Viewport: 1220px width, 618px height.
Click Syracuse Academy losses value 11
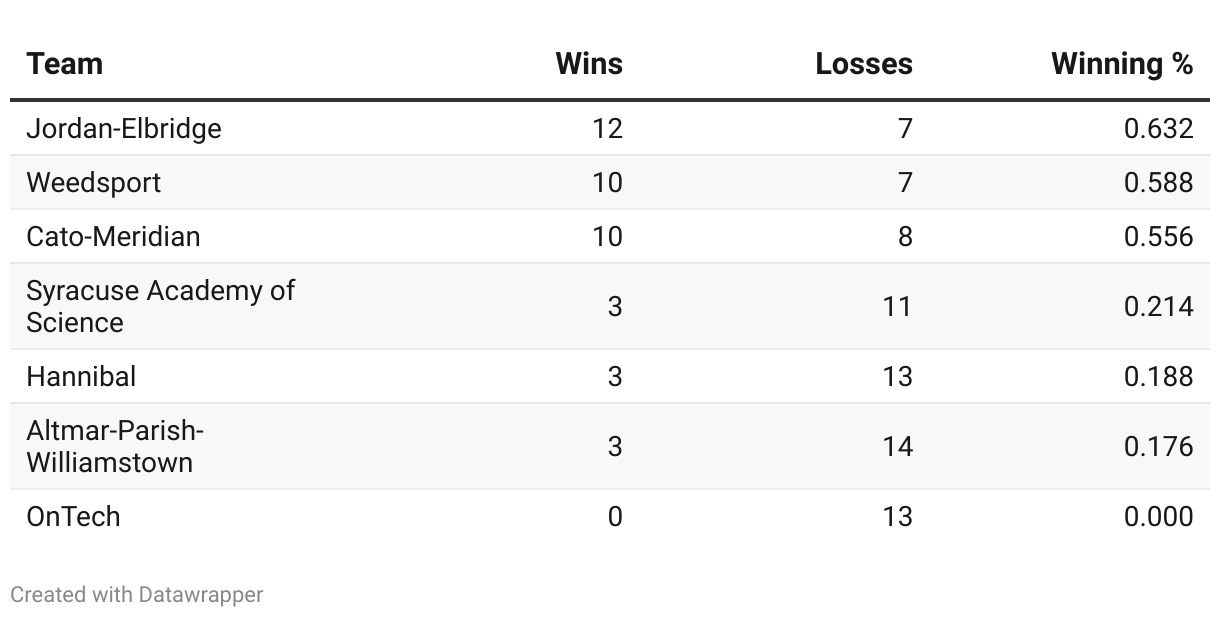click(897, 306)
